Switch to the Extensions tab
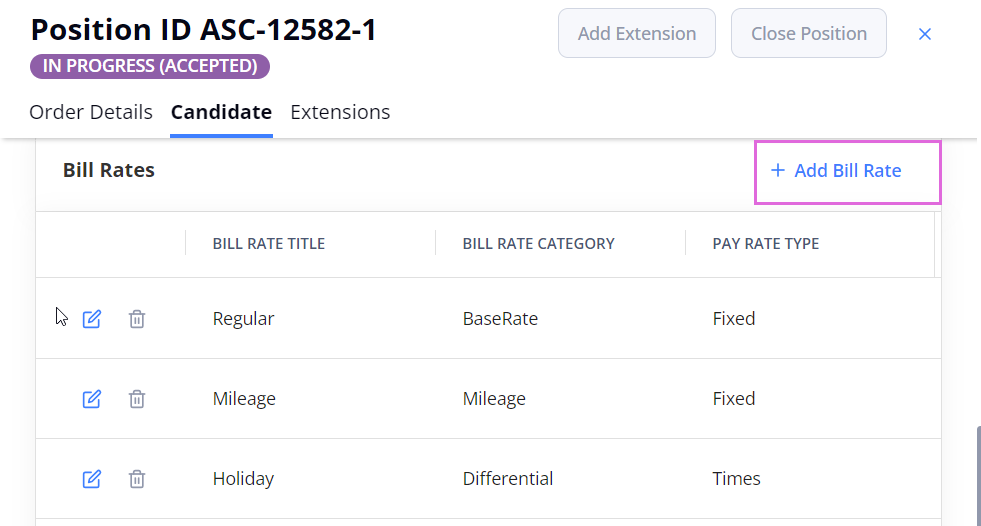This screenshot has width=981, height=526. [340, 112]
